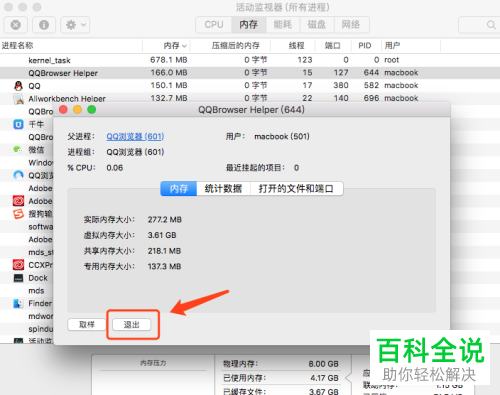Image resolution: width=500 pixels, height=395 pixels.
Task: Open the gear actions dropdown
Action: point(75,25)
